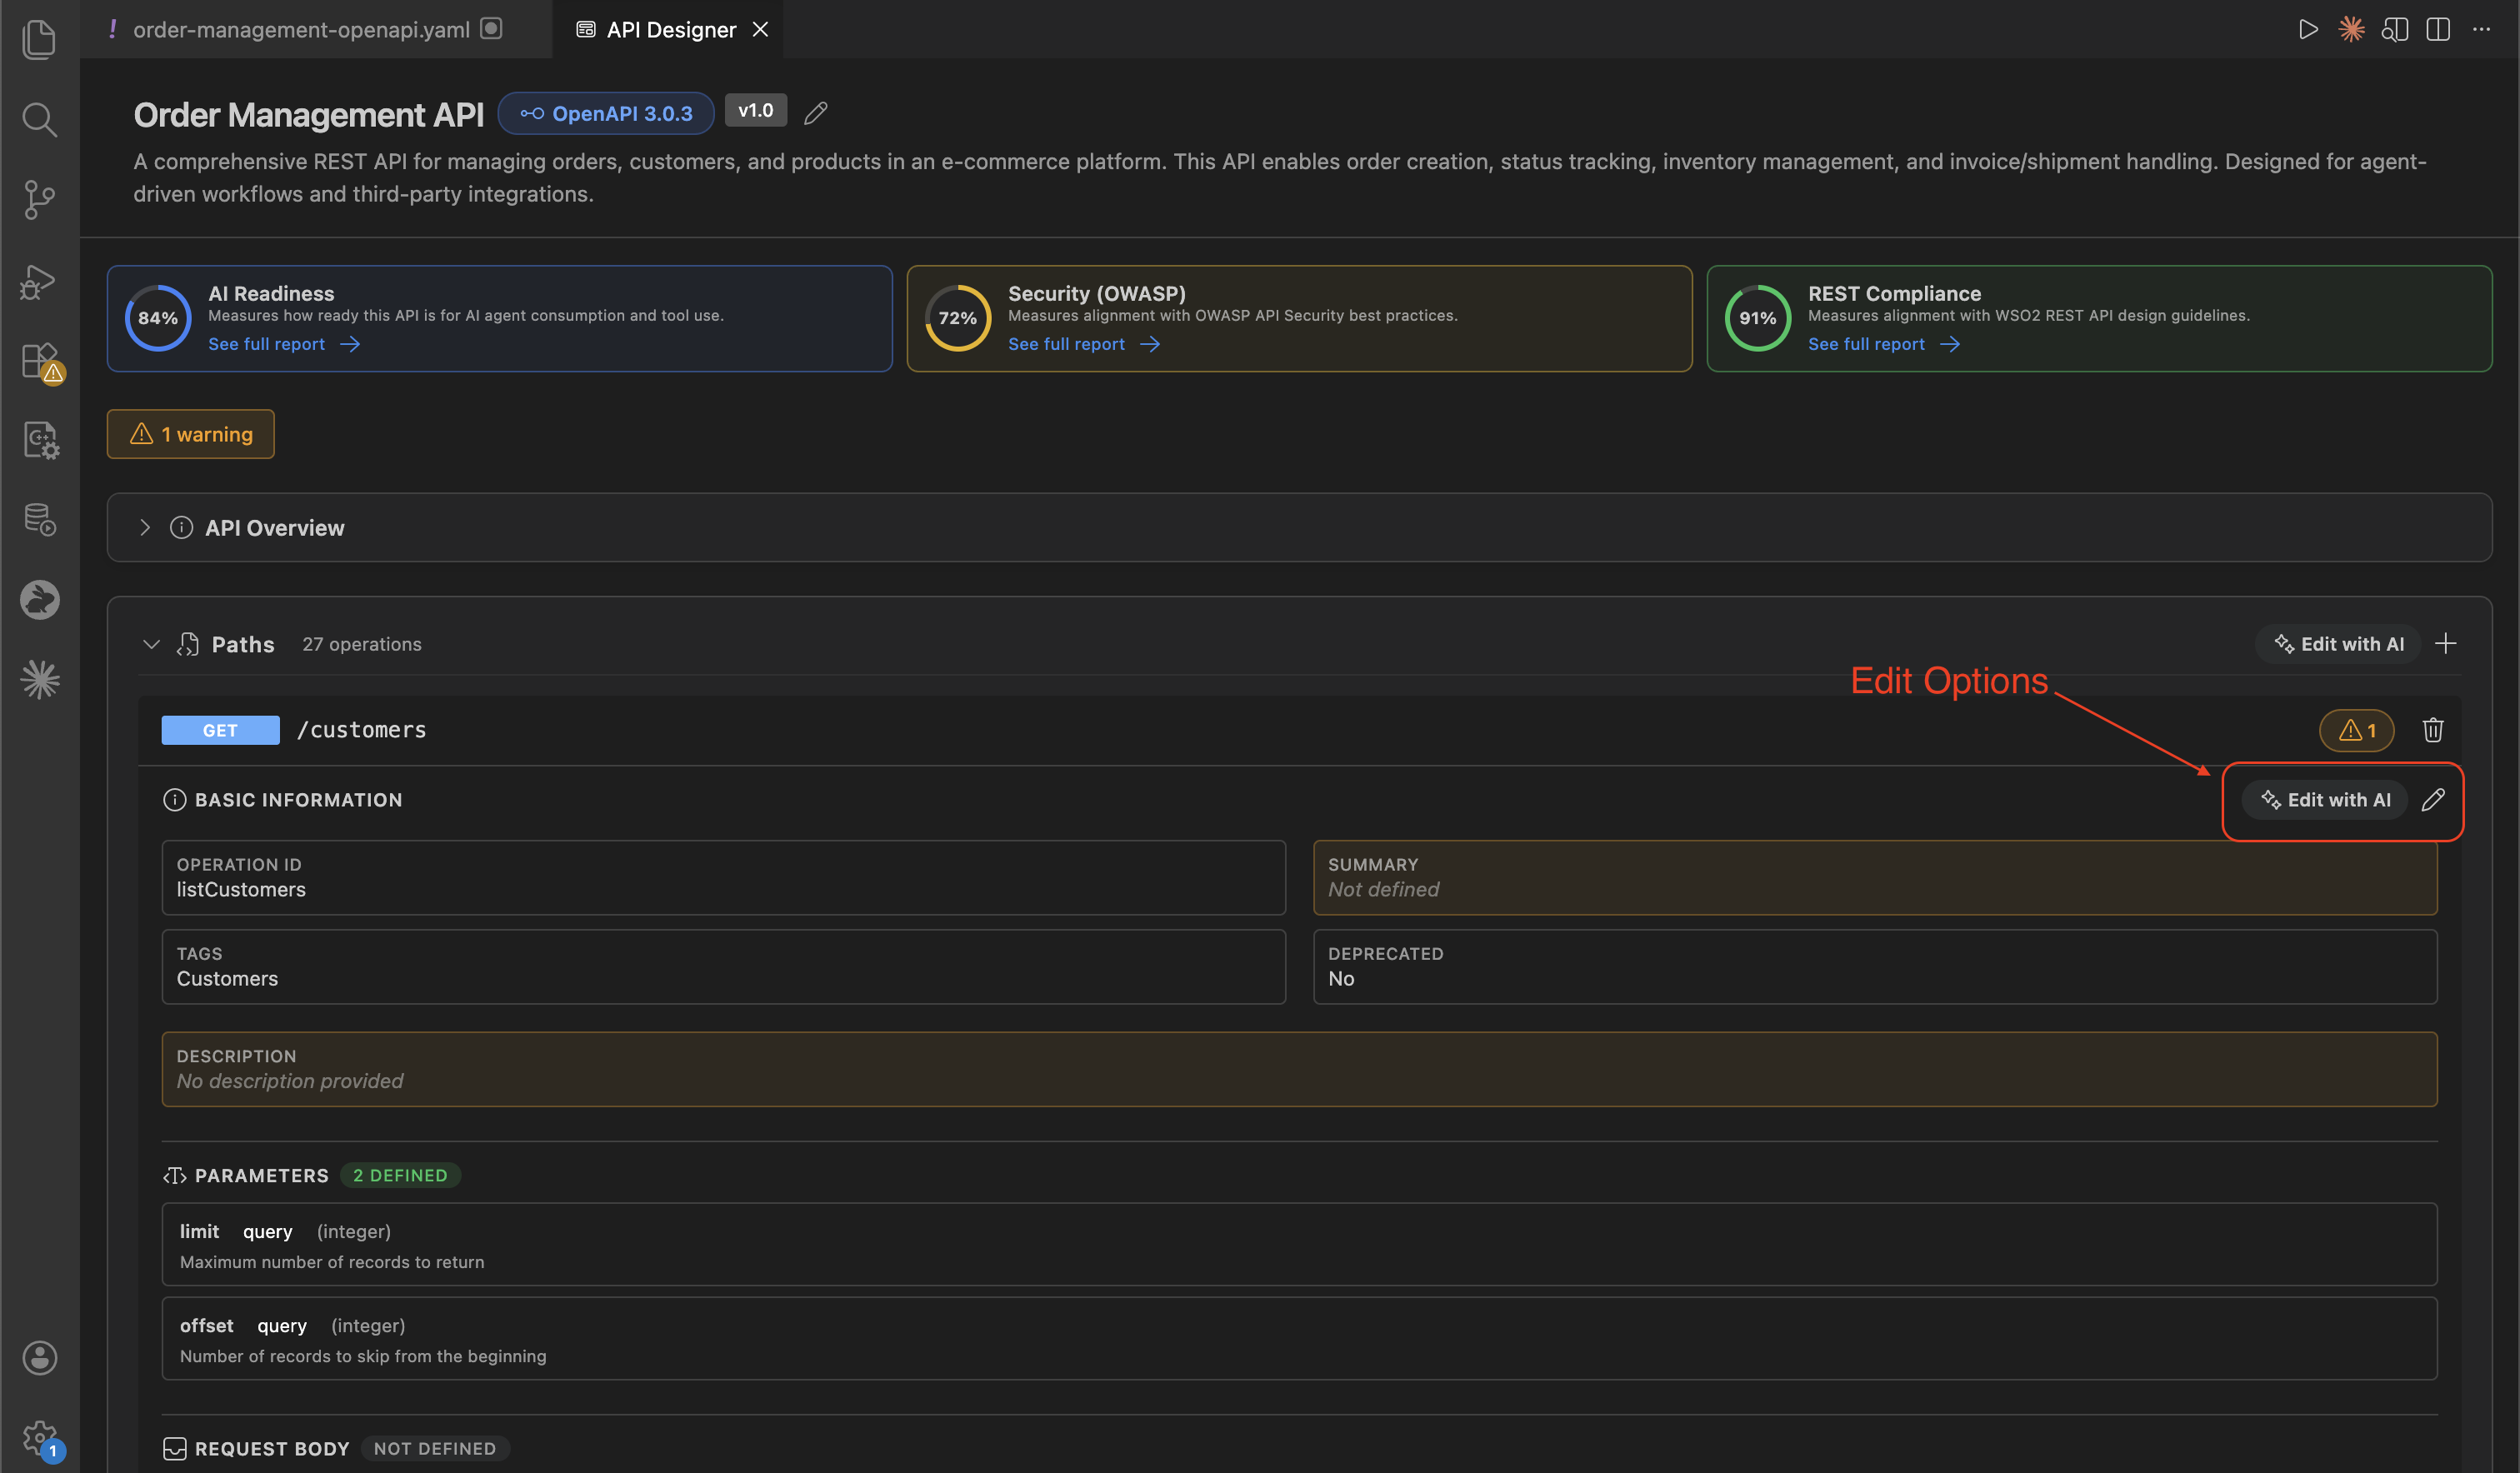The height and width of the screenshot is (1473, 2520).
Task: Select the API Designer tab
Action: tap(670, 29)
